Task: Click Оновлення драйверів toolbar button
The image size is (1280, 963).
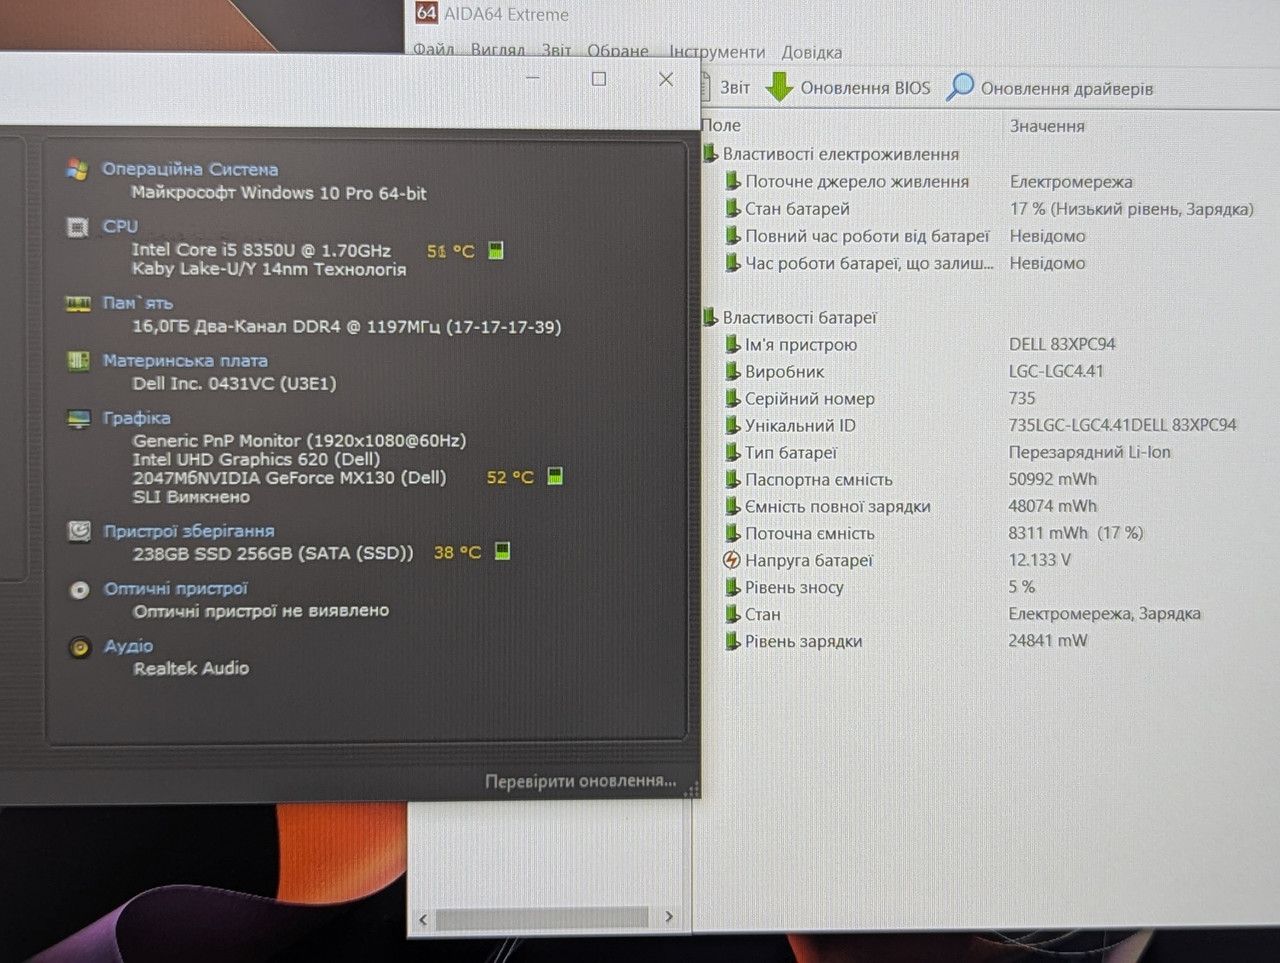Action: click(x=1067, y=89)
